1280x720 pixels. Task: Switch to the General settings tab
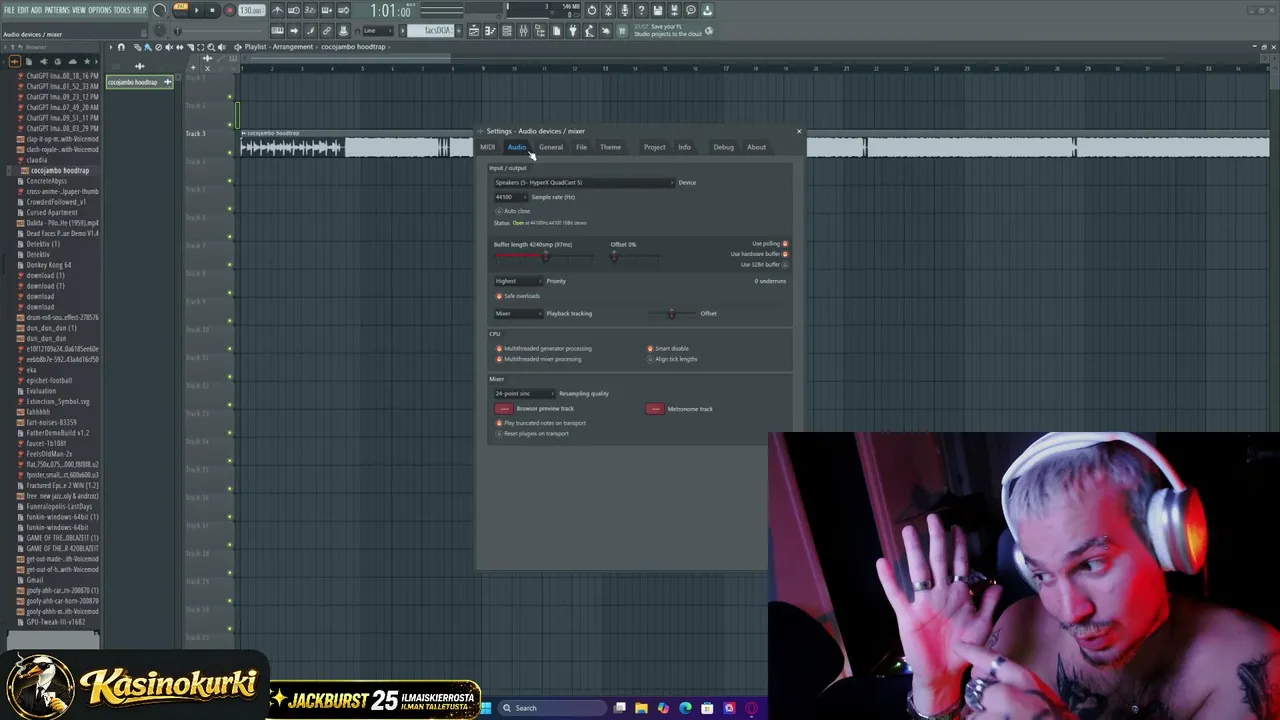pyautogui.click(x=551, y=147)
